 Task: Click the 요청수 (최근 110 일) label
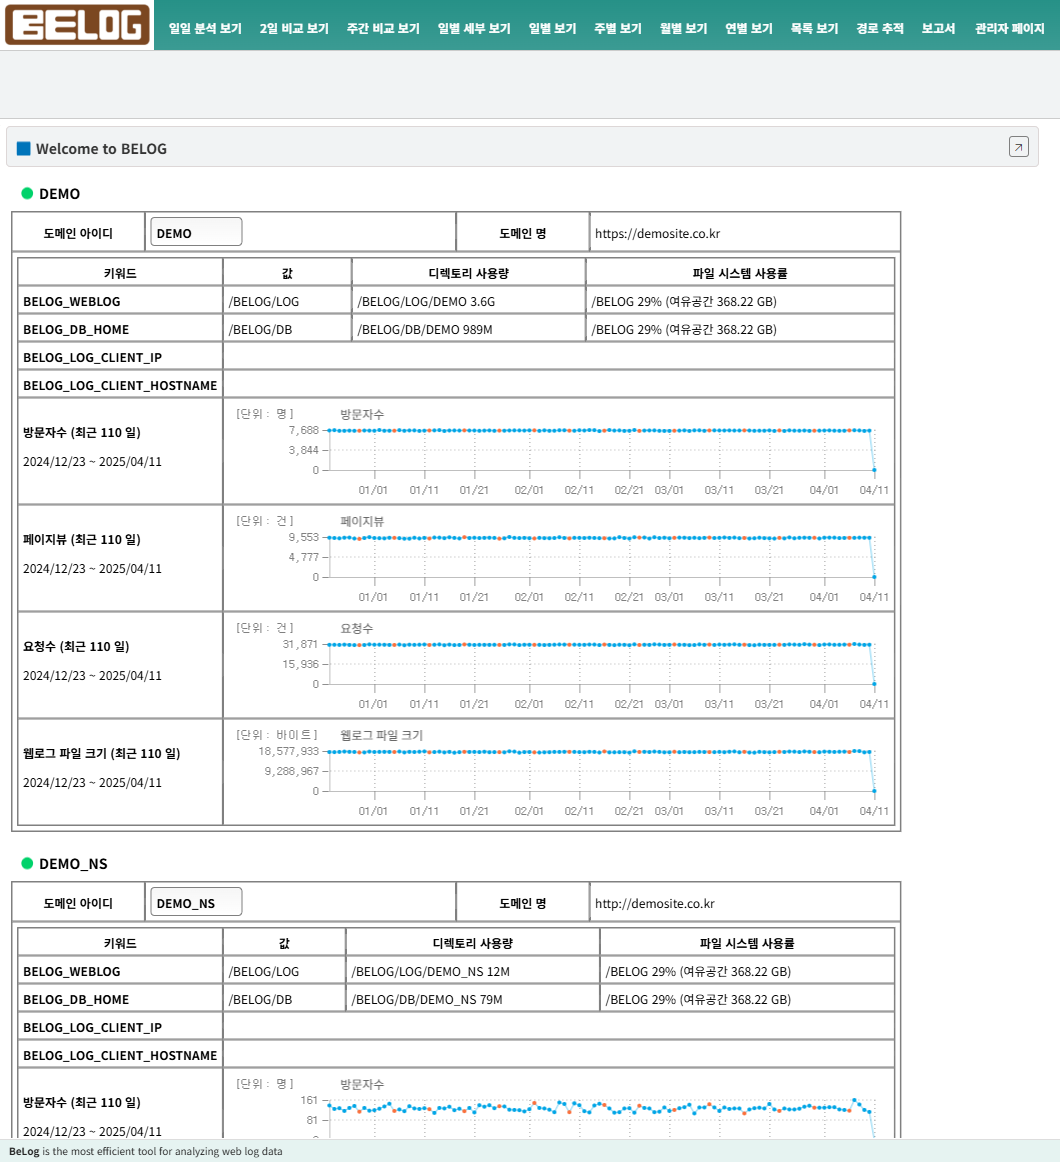76,646
